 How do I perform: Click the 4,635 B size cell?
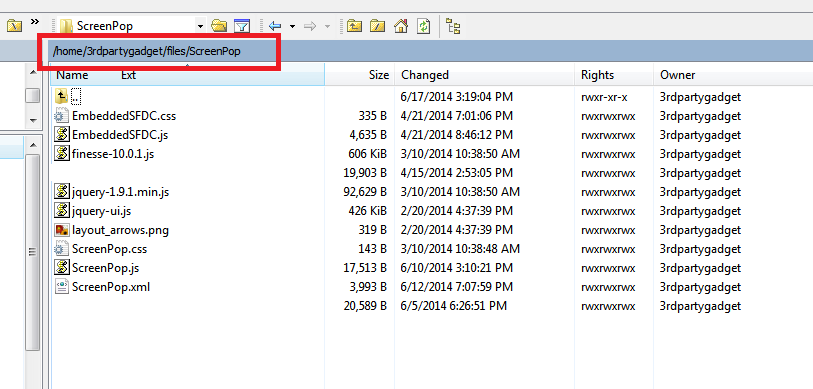[368, 135]
